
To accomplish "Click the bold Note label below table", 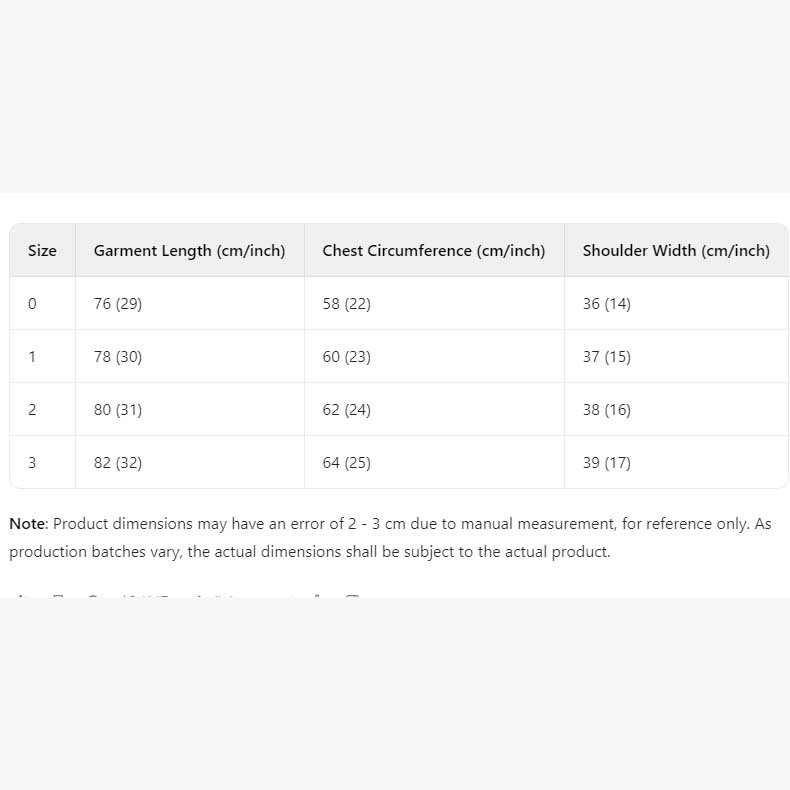I will [27, 524].
